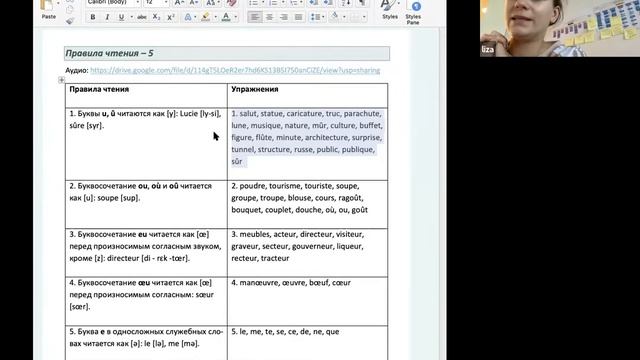640x360 pixels.
Task: Click rule 3 text 'Буквосочетание eu'
Action: coord(112,234)
